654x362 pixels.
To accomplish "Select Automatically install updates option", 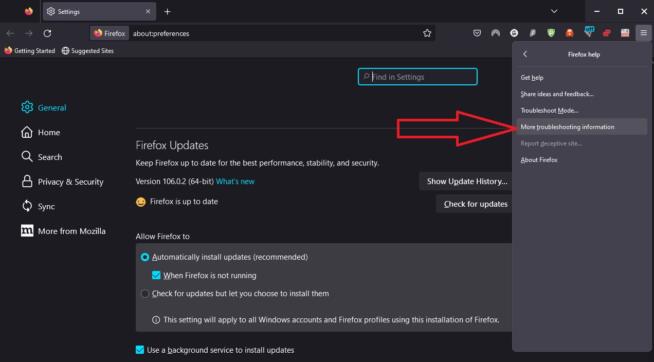I will tap(145, 257).
